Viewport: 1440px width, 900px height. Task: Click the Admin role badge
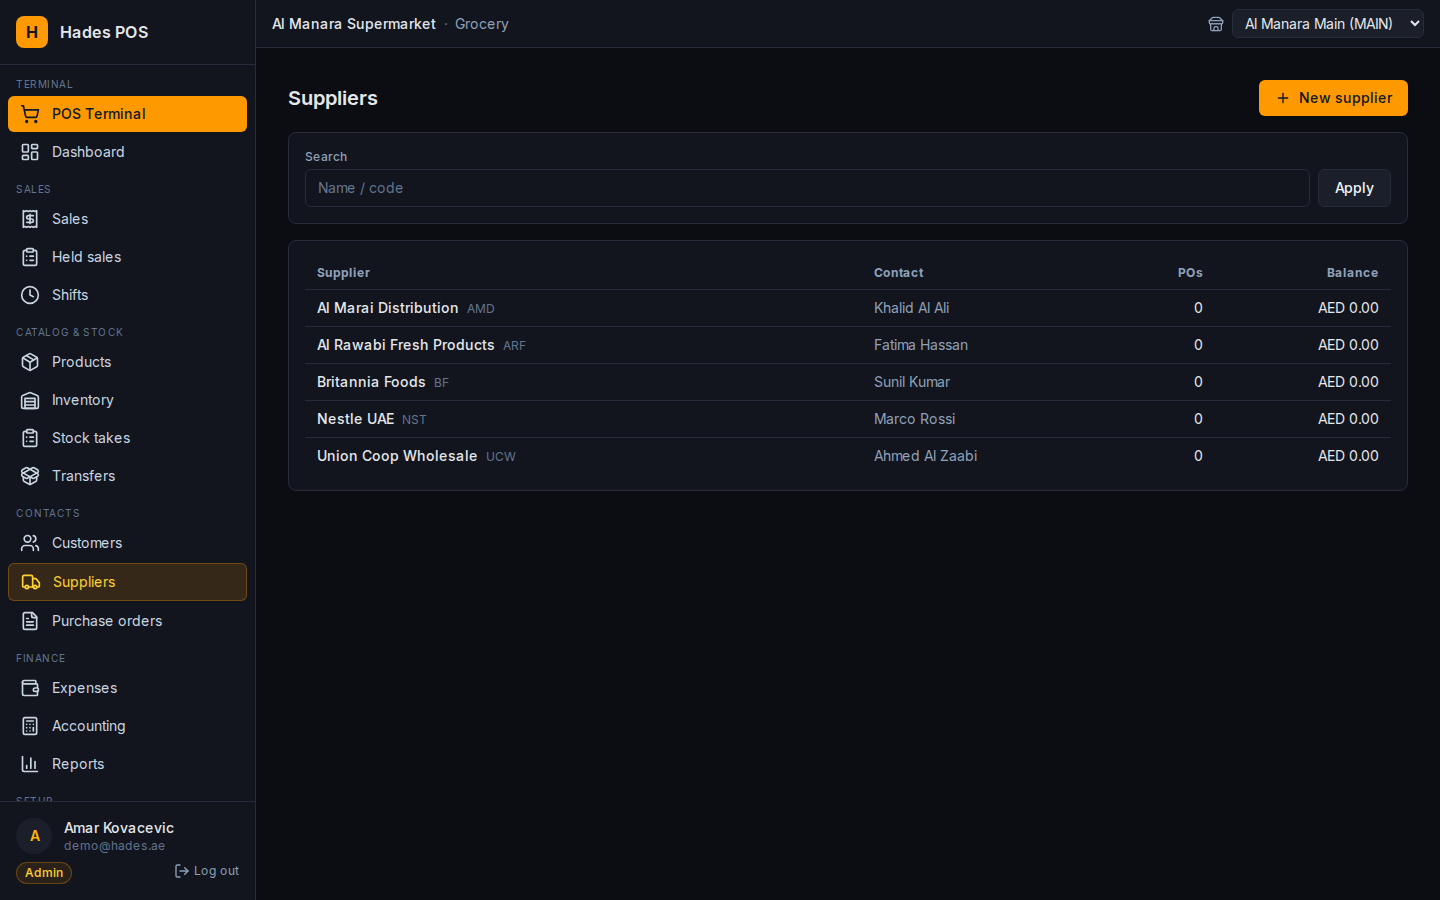[44, 873]
